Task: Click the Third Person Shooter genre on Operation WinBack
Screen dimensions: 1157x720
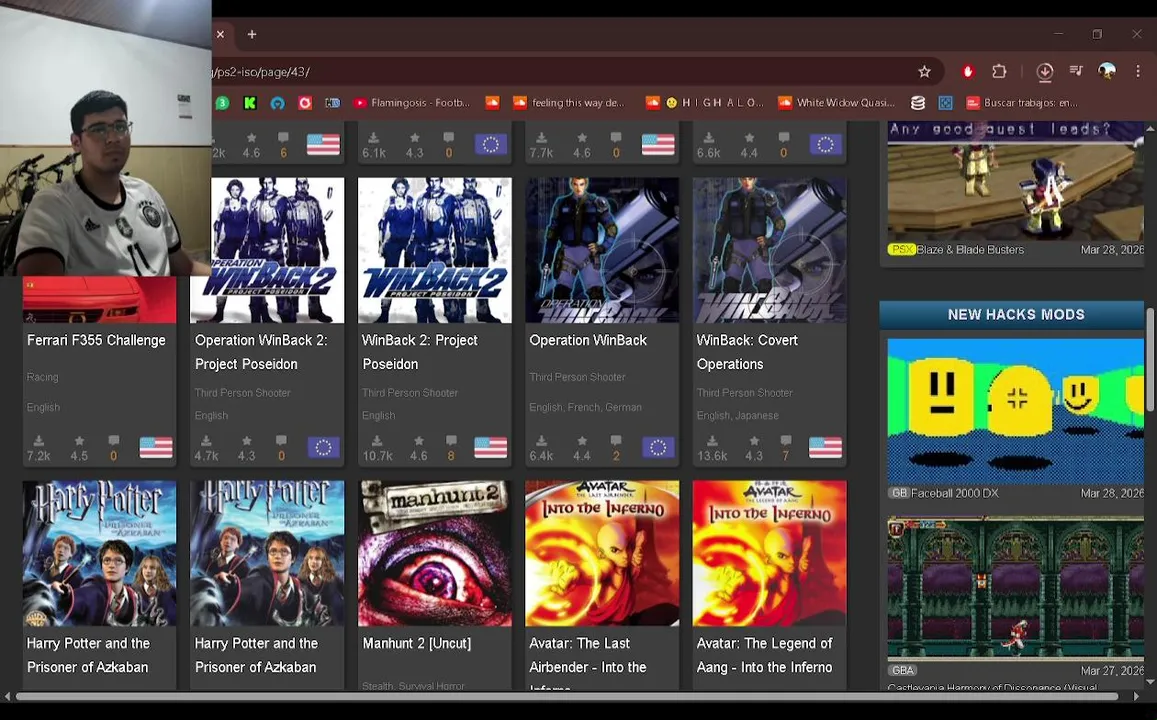Action: [577, 377]
